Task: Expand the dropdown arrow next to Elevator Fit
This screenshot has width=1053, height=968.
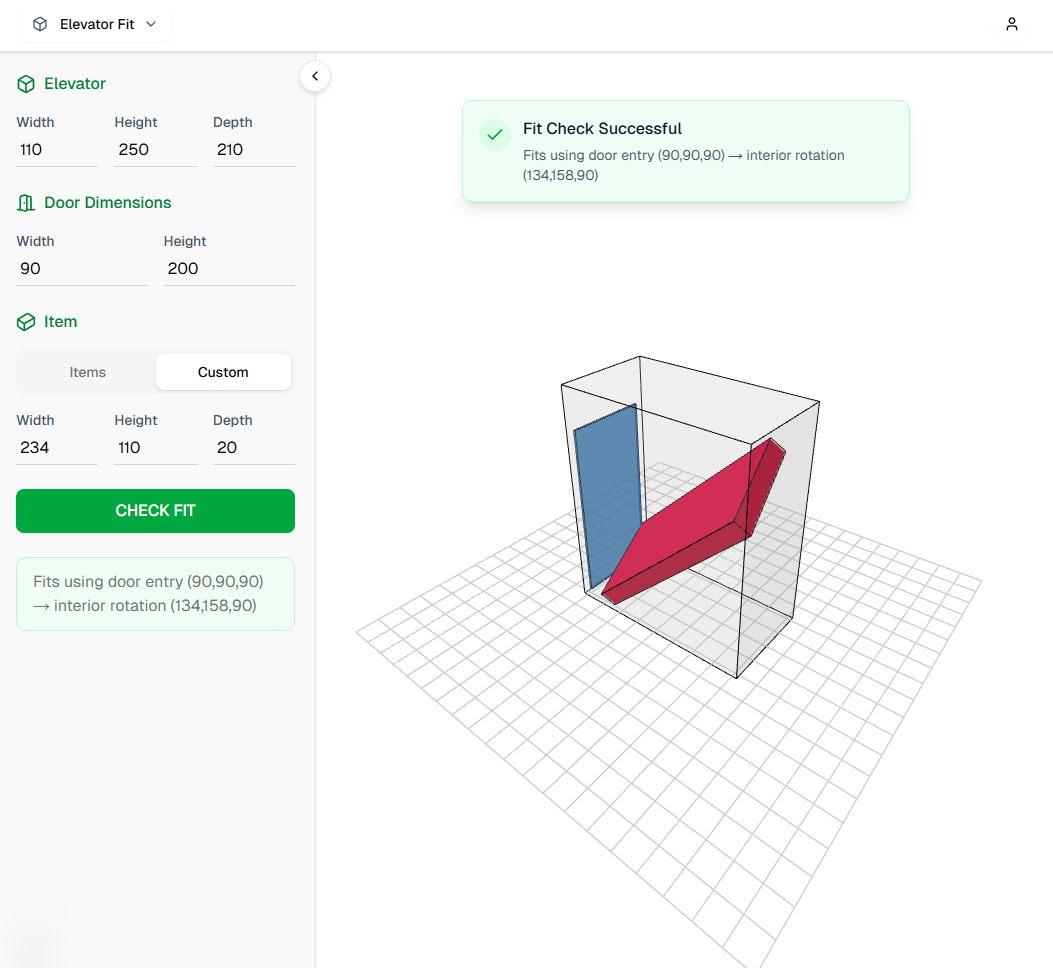Action: [151, 24]
